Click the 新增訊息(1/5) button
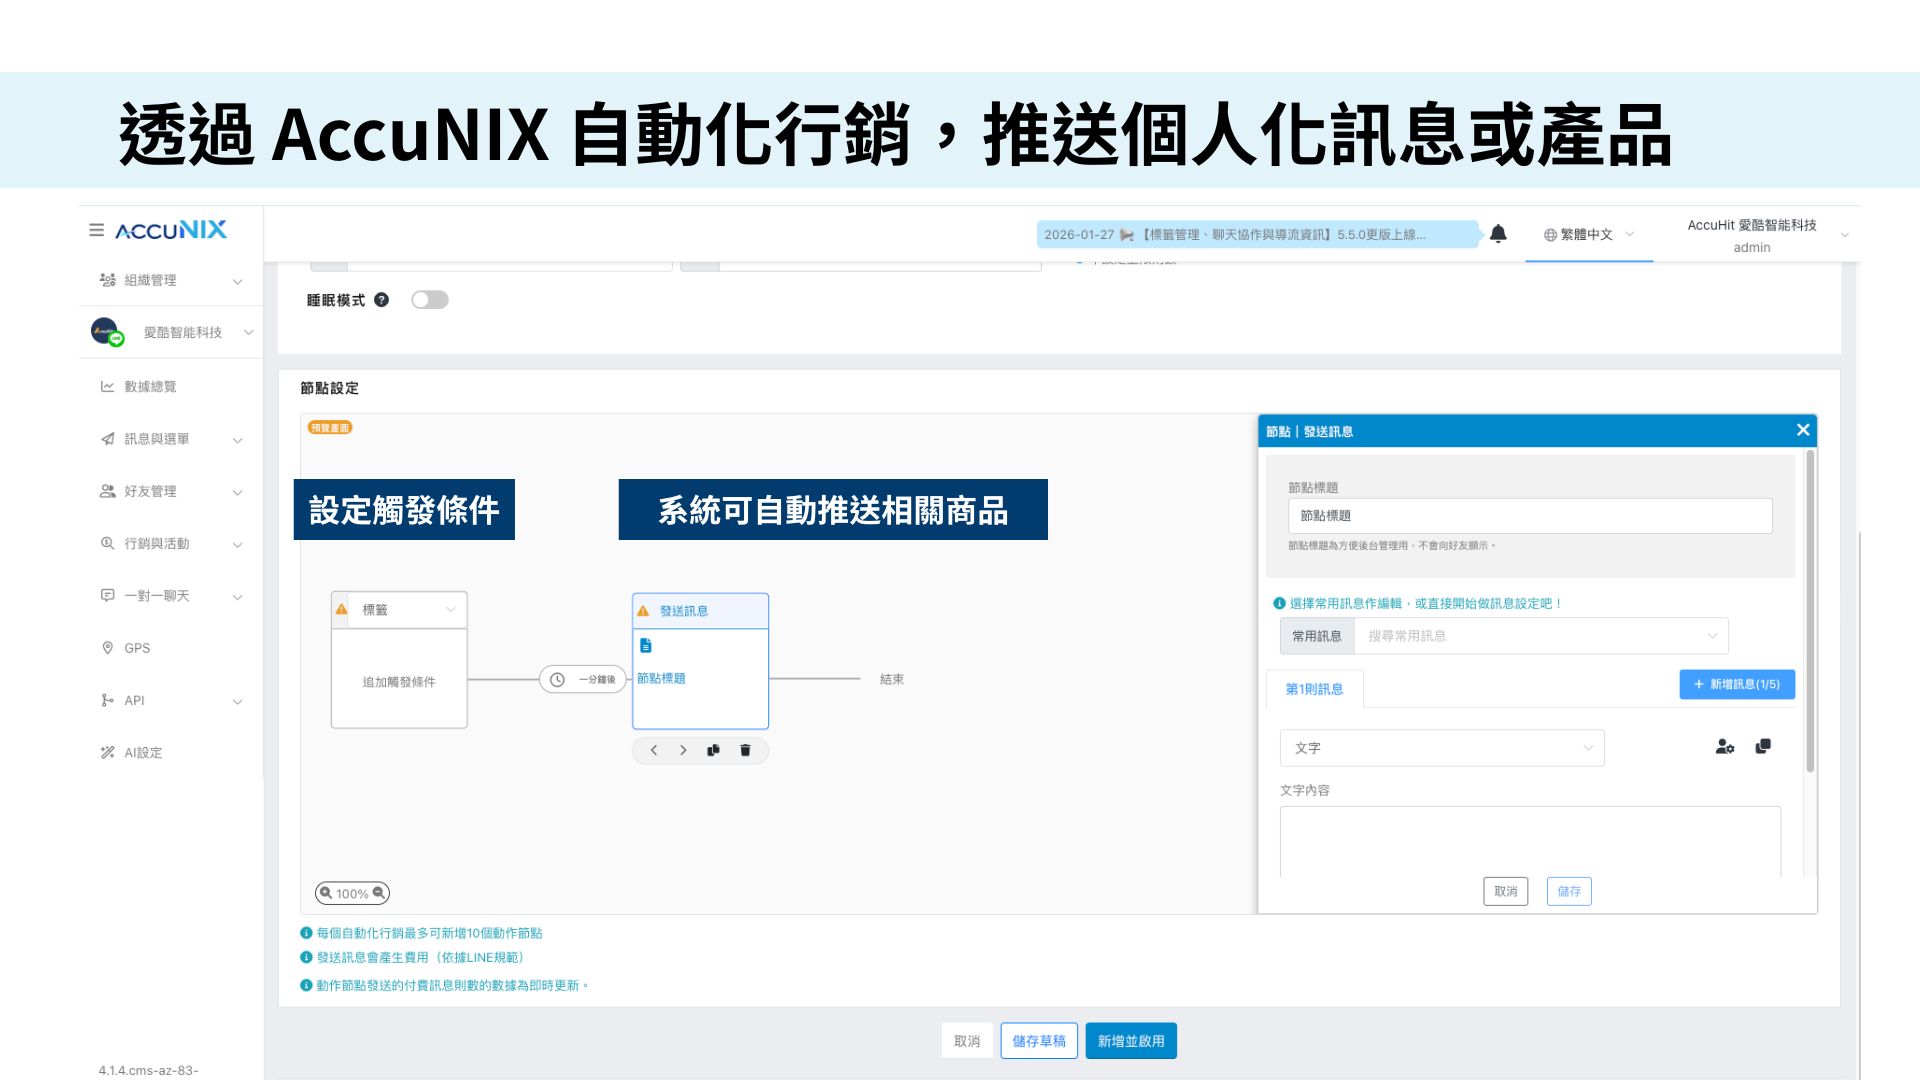 coord(1736,684)
